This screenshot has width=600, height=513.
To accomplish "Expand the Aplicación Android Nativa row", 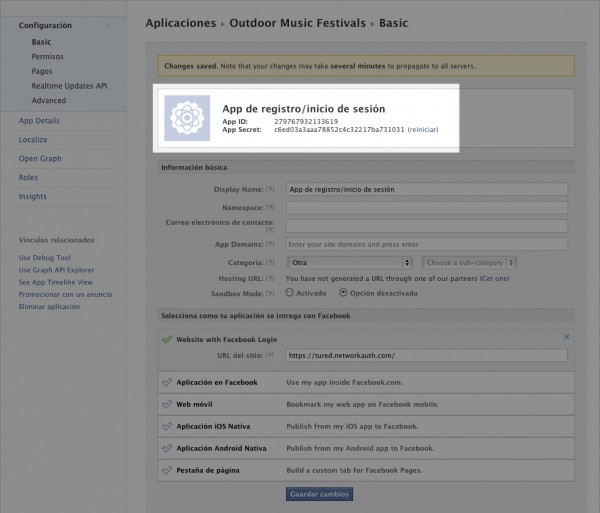I will tap(366, 448).
